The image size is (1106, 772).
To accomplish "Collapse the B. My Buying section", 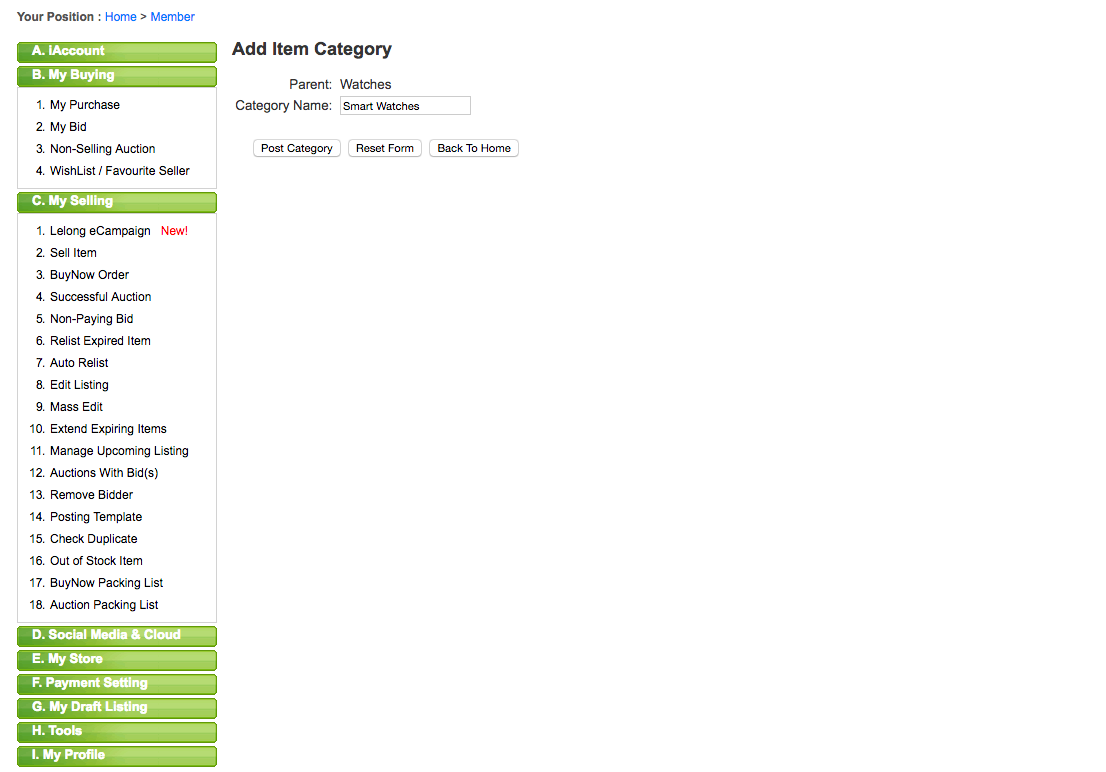I will pos(117,75).
